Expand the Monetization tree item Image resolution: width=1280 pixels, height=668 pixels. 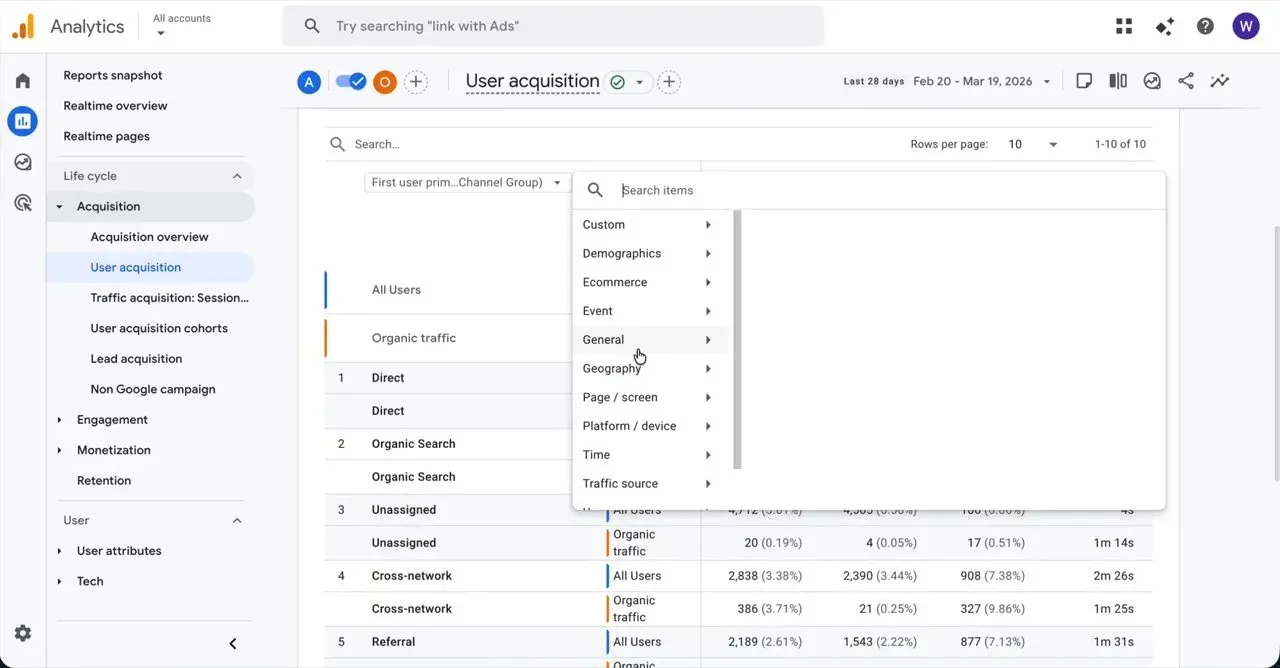(x=59, y=450)
